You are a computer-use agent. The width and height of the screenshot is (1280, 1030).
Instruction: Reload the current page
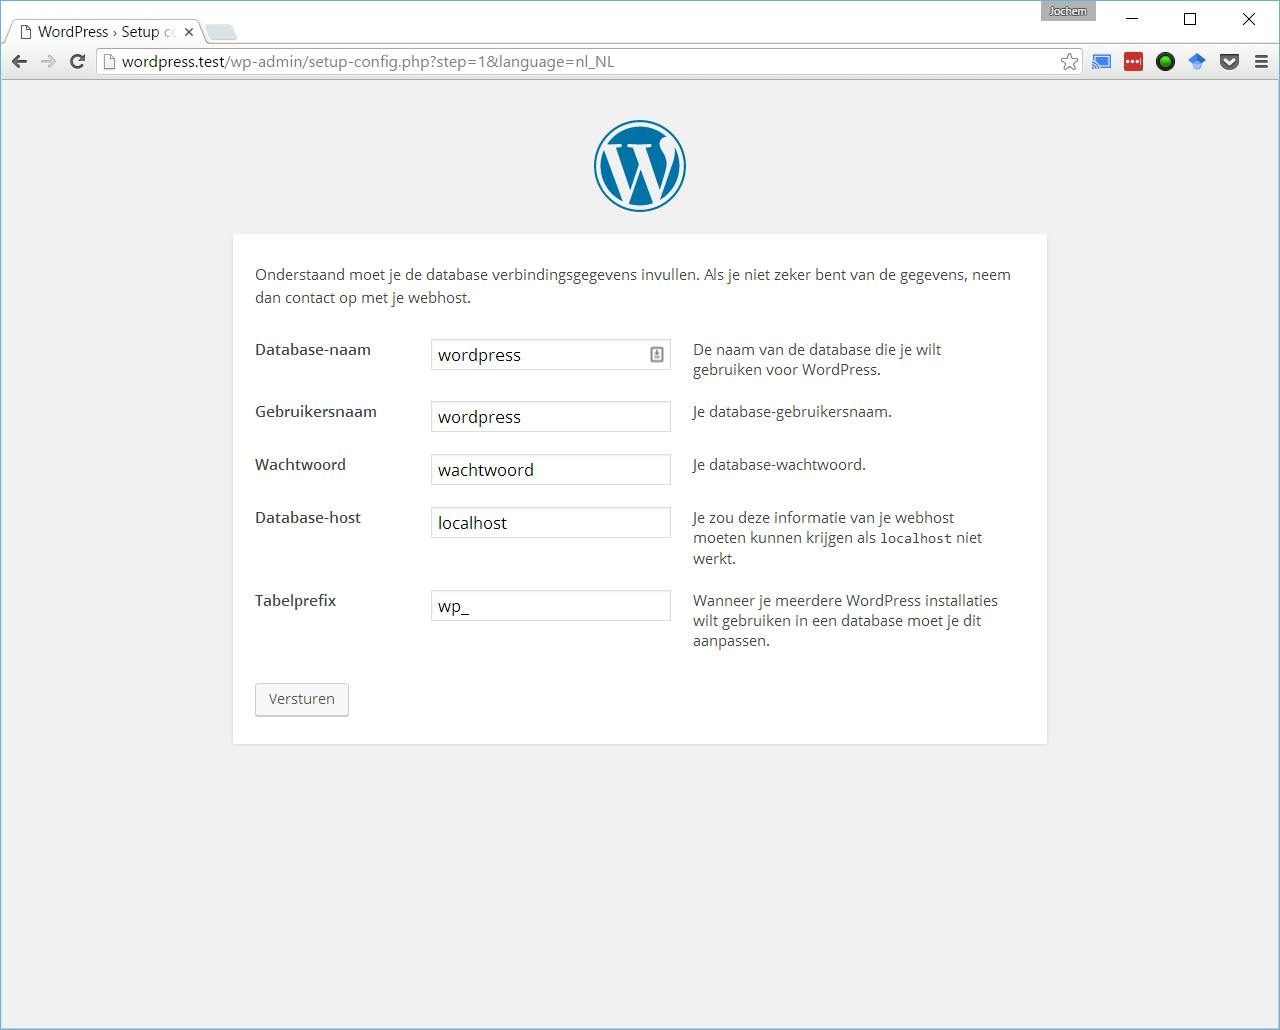click(x=77, y=62)
